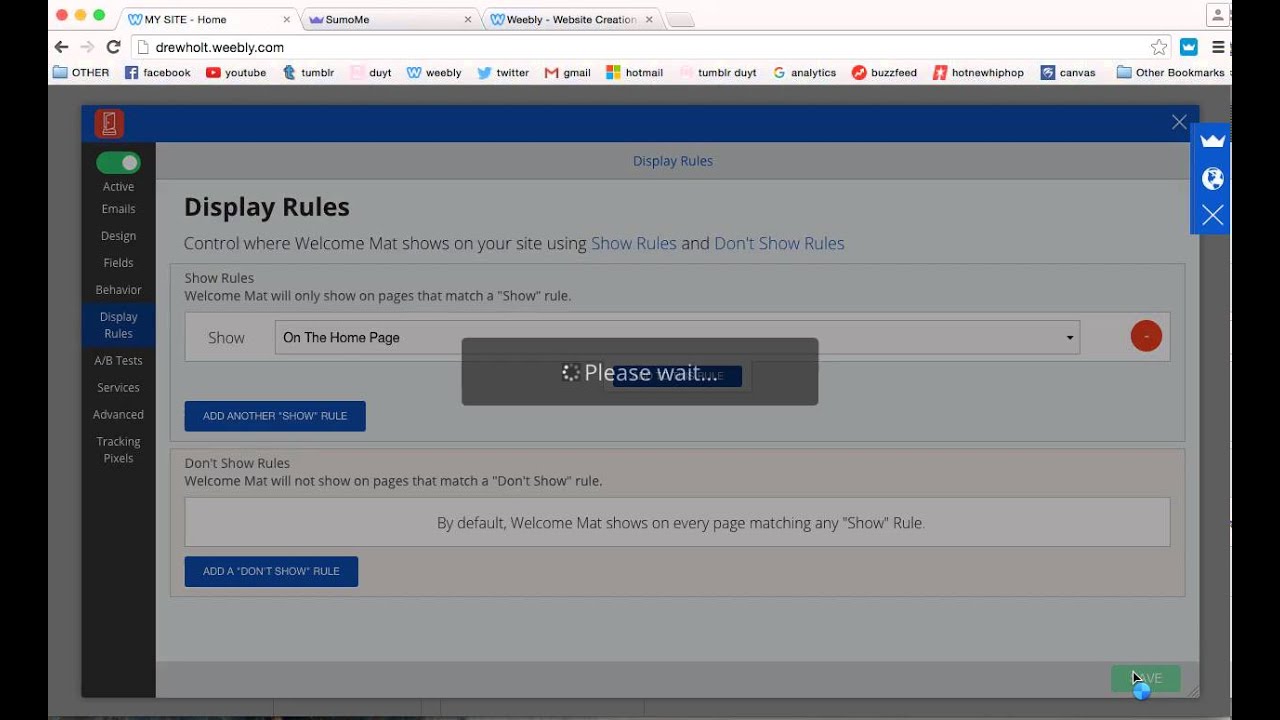This screenshot has width=1280, height=720.
Task: Switch to the SumoMe browser tab
Action: 390,19
